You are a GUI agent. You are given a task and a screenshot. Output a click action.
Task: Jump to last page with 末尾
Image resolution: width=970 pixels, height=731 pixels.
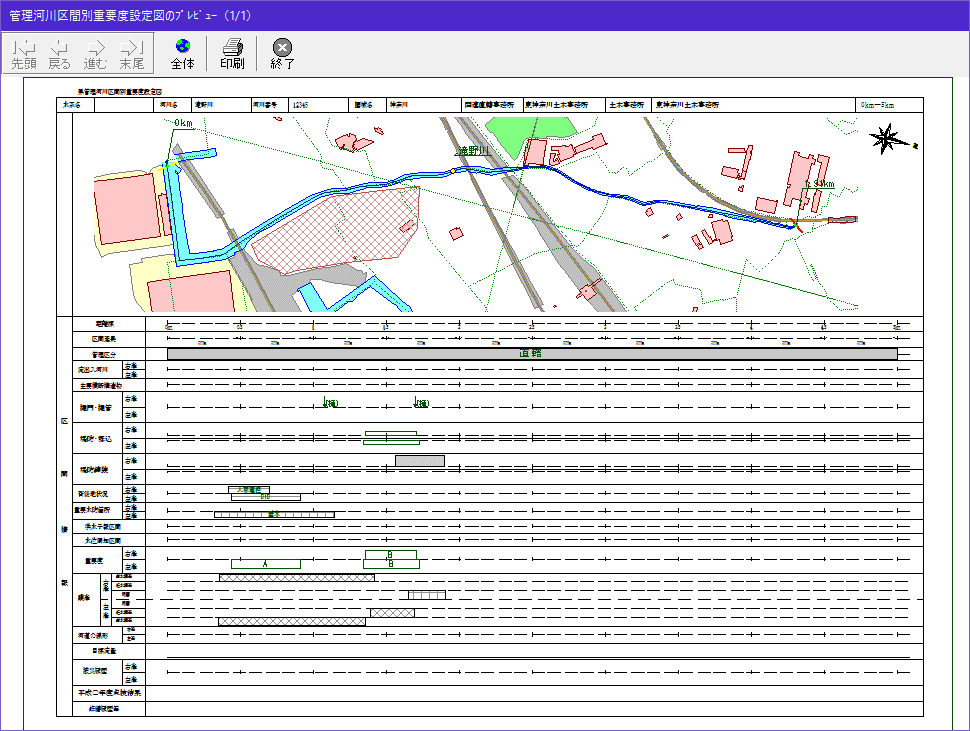pos(131,53)
